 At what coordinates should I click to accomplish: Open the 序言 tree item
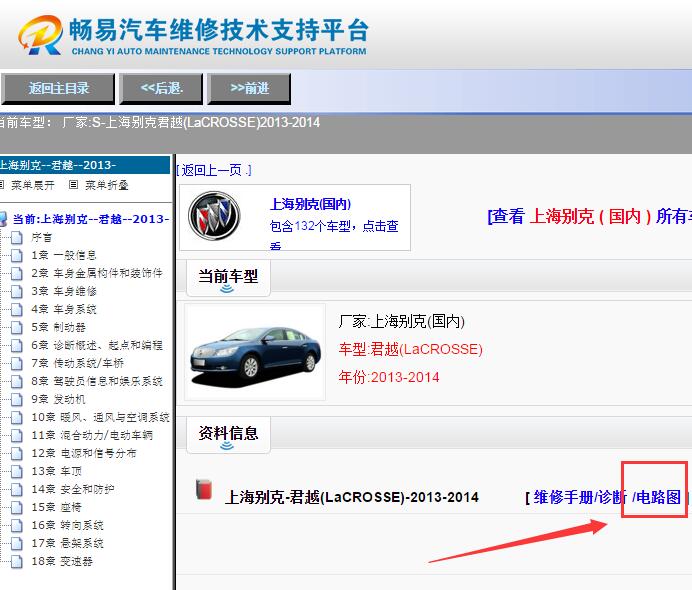click(x=41, y=237)
